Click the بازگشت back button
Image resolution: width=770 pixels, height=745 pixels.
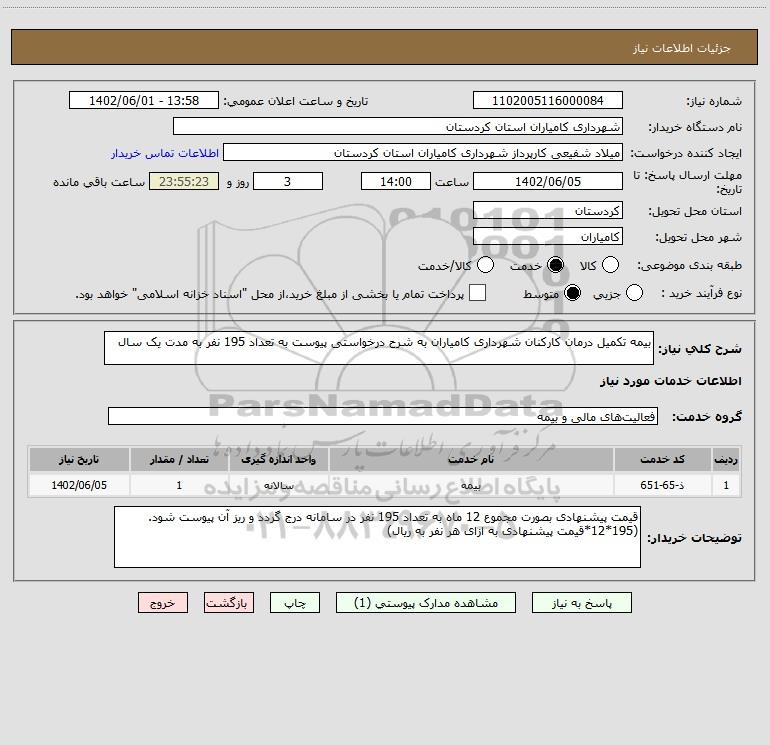pos(229,603)
